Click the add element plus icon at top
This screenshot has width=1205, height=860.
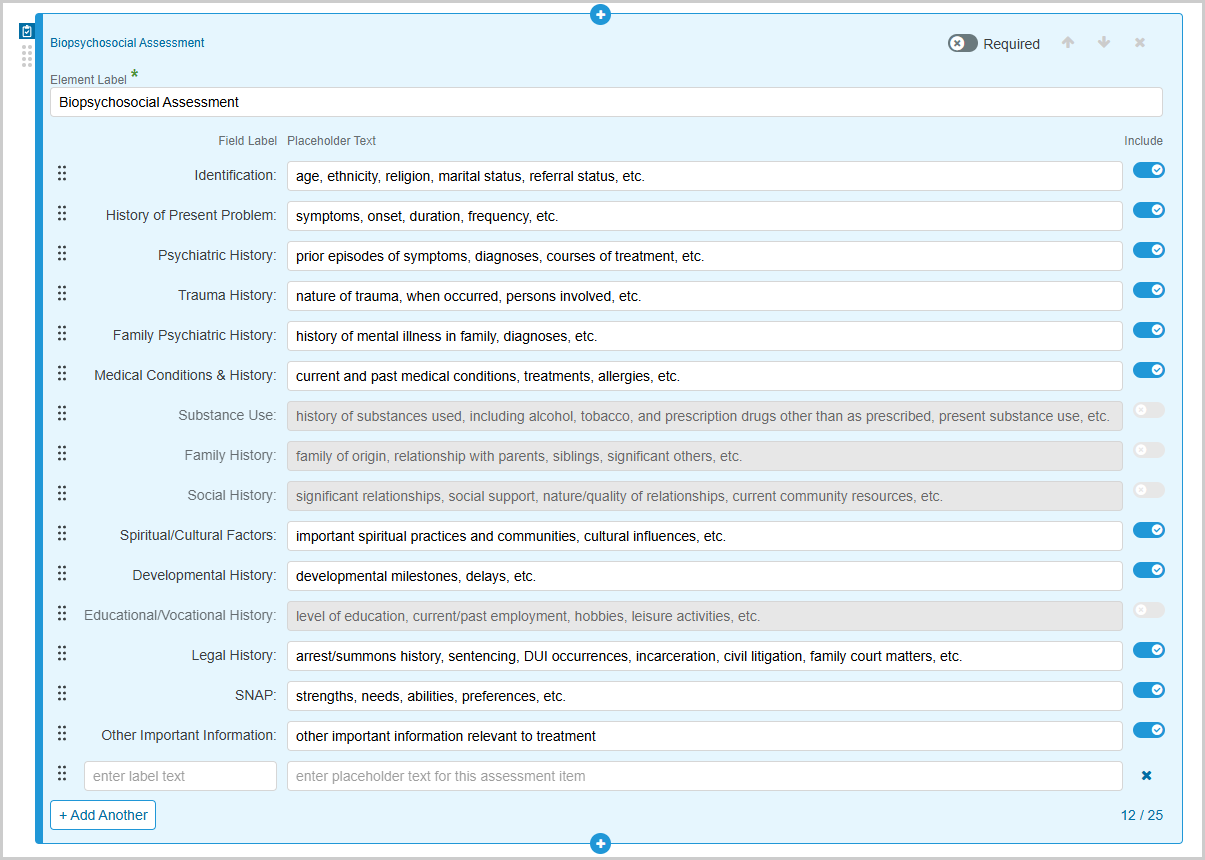(600, 14)
